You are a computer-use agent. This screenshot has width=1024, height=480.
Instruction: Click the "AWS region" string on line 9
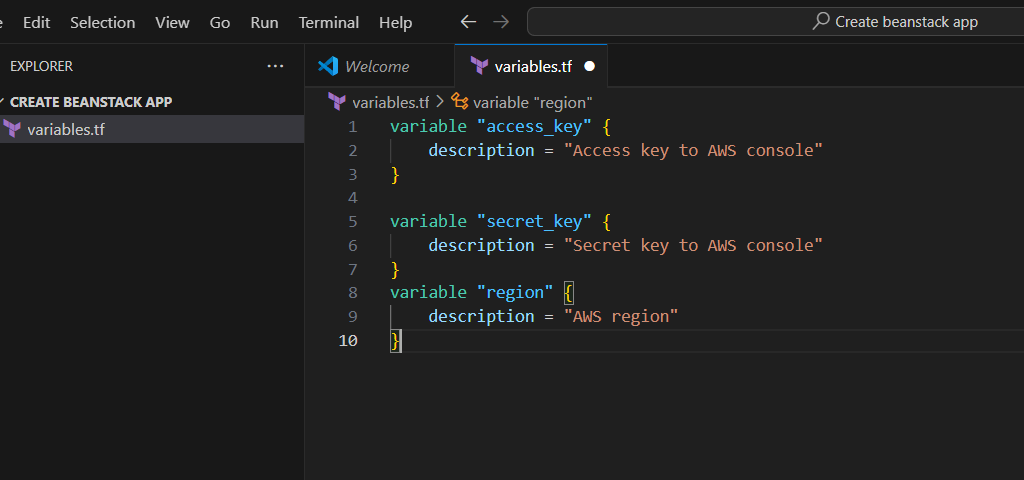tap(621, 317)
